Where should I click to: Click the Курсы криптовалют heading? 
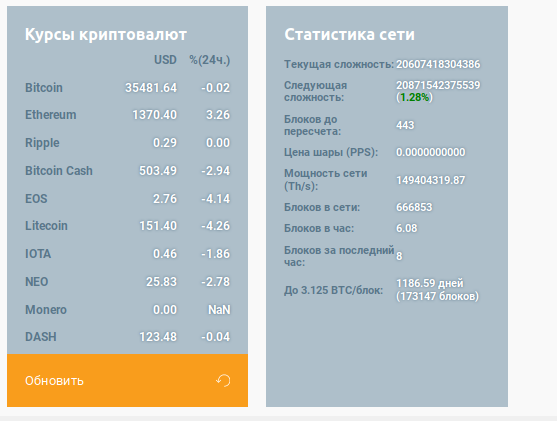(106, 35)
